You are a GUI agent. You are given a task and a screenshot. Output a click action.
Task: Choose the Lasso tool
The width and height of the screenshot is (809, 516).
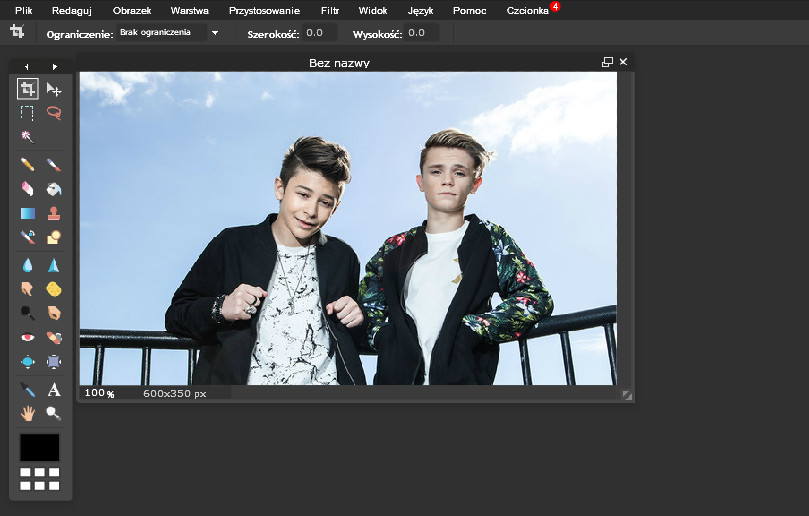(54, 113)
